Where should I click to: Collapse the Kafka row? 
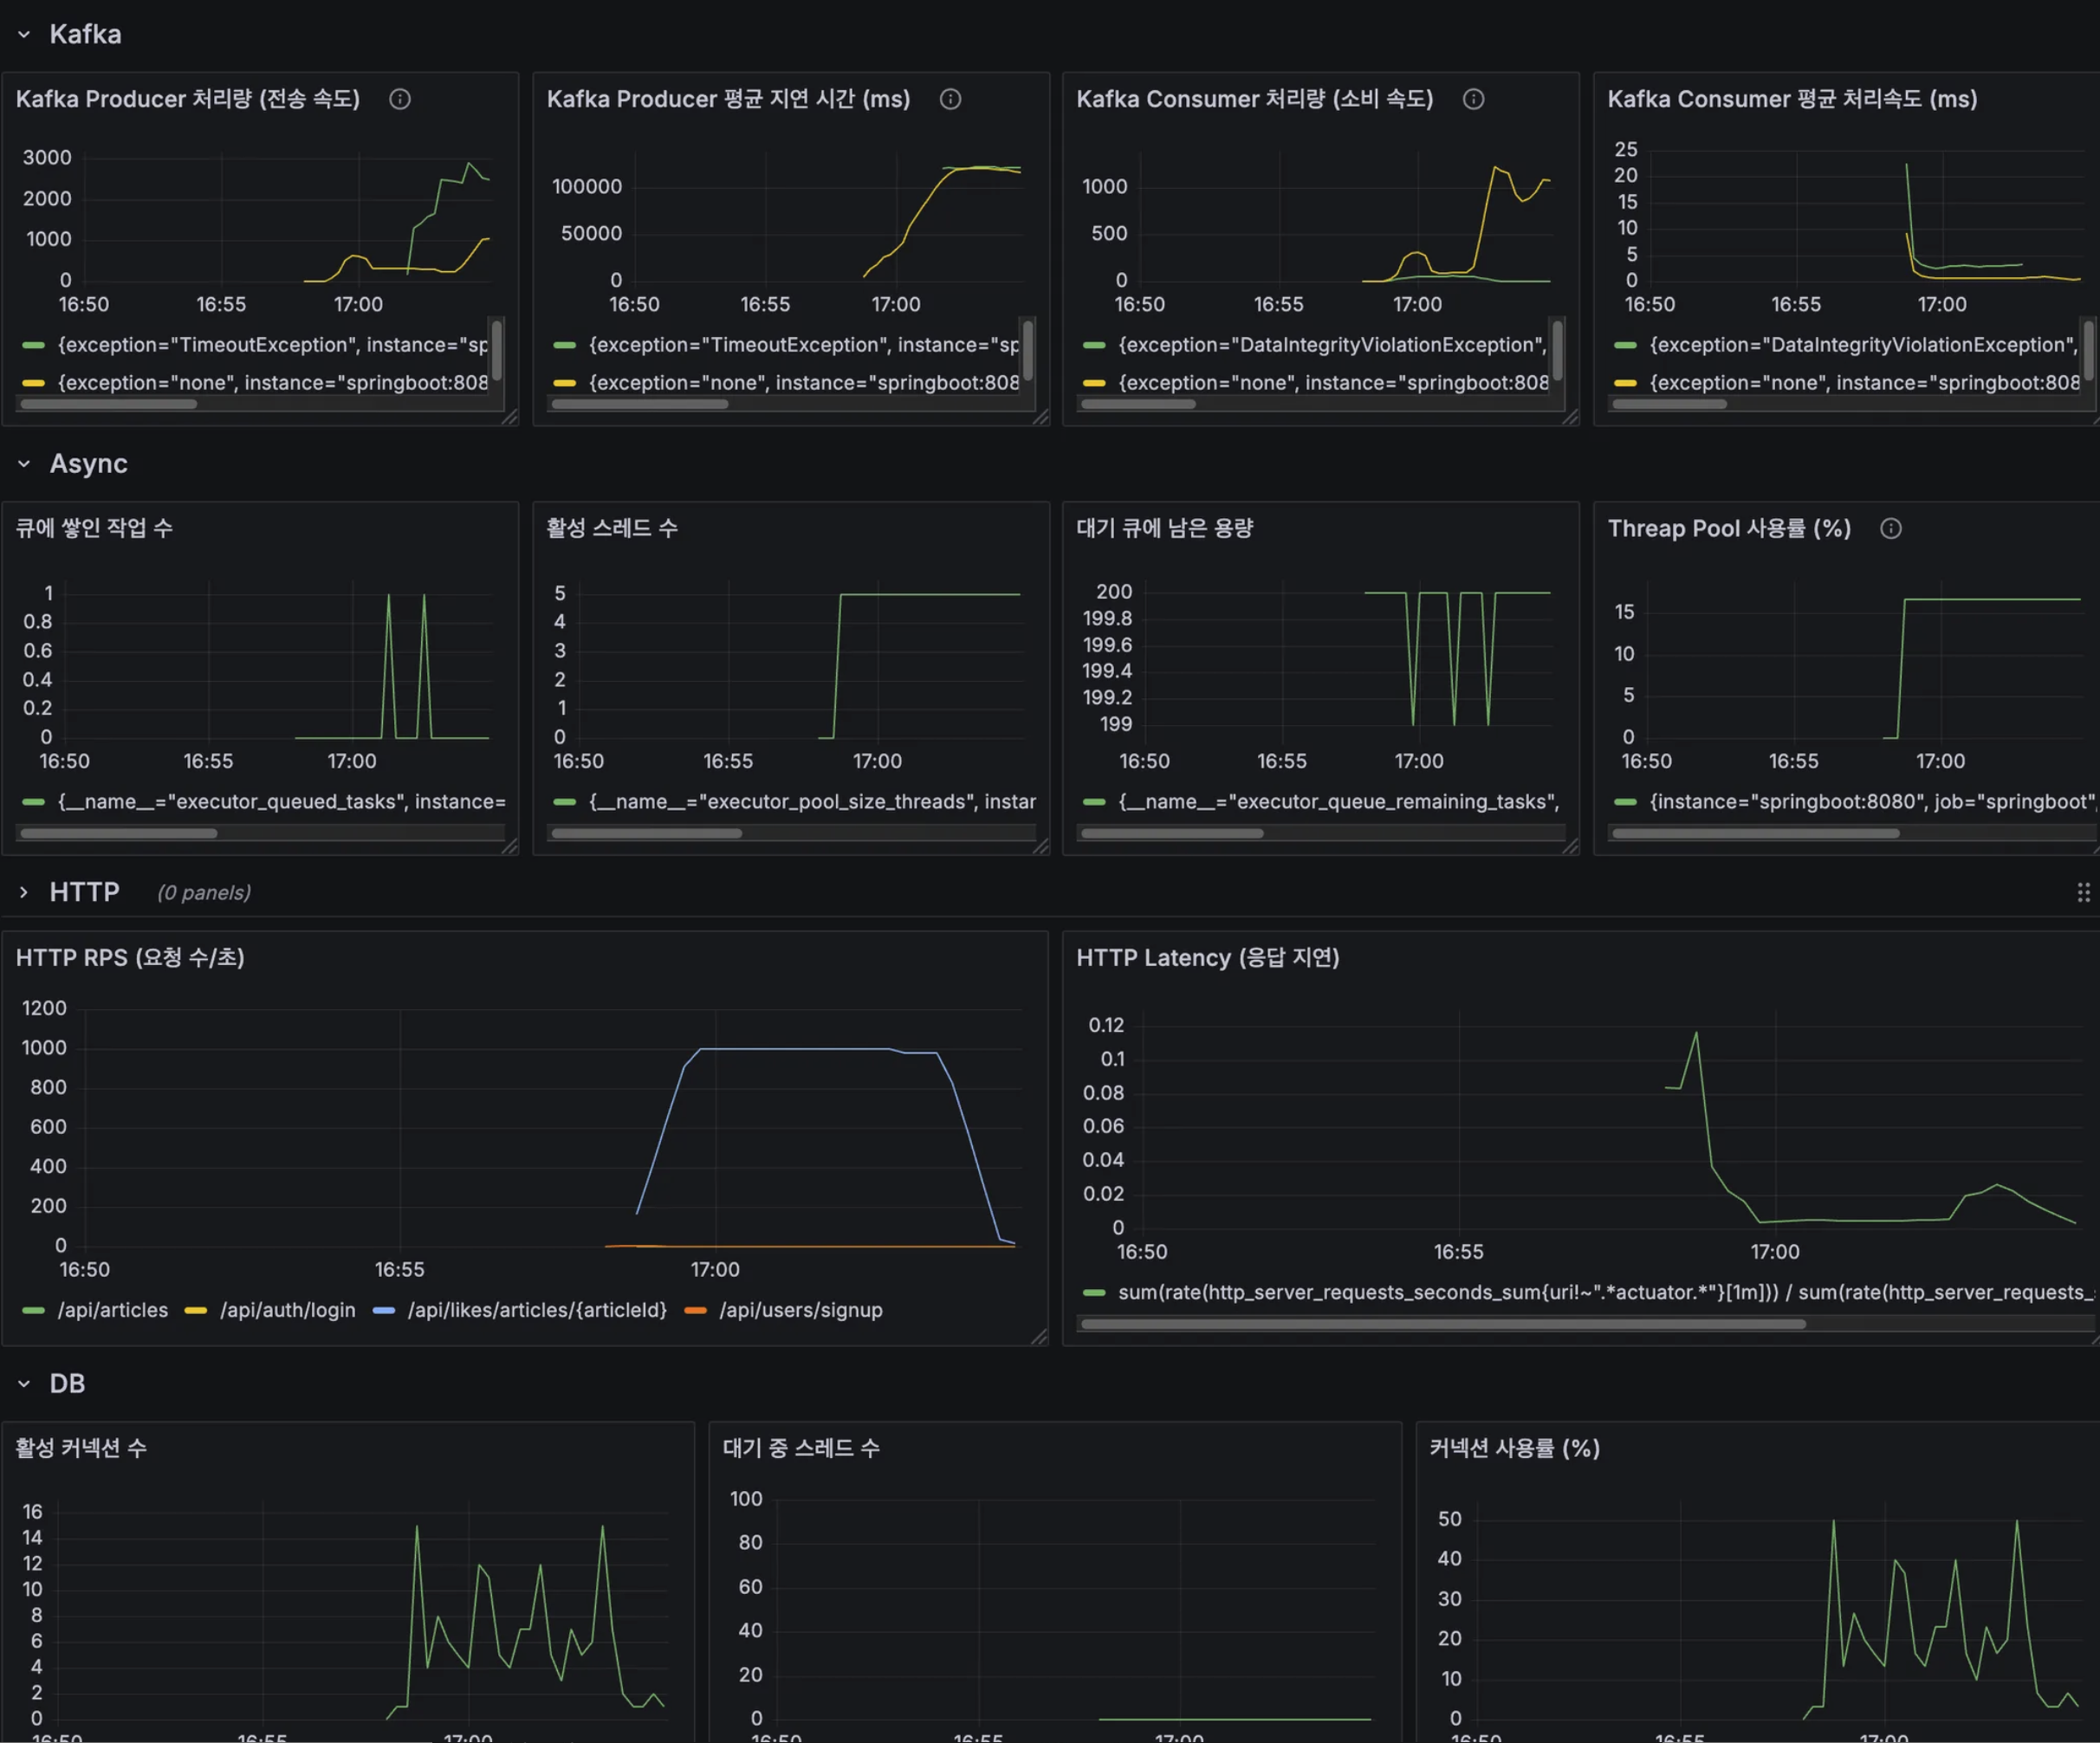coord(24,34)
